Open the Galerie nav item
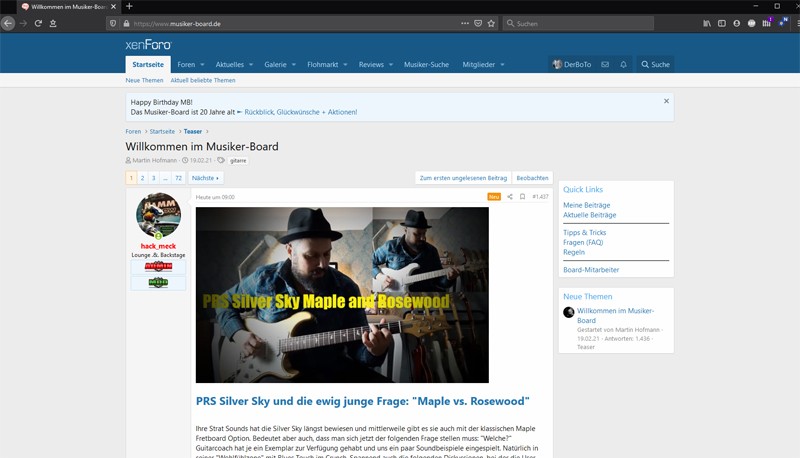Viewport: 800px width, 458px height. click(x=275, y=64)
